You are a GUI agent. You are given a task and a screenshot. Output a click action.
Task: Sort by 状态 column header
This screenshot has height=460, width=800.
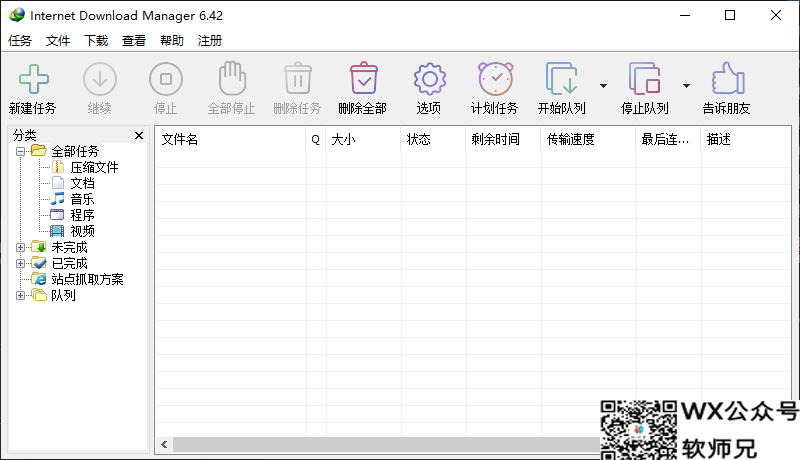[433, 139]
